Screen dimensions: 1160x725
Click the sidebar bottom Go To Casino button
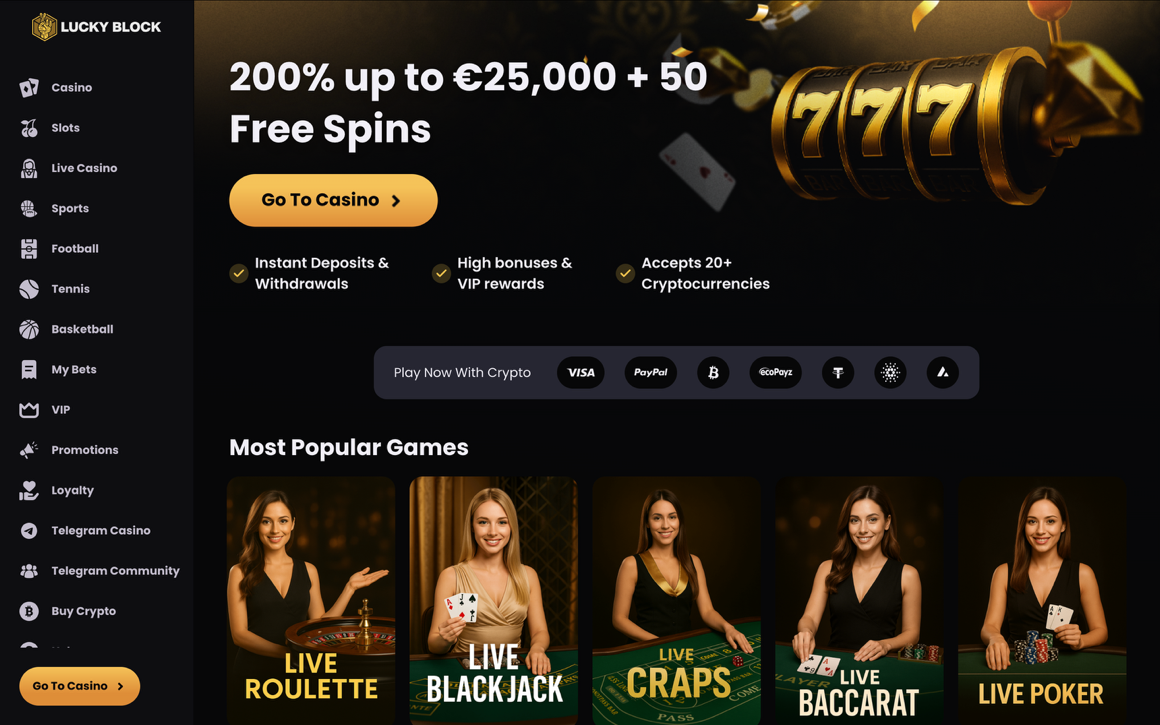[x=79, y=686]
